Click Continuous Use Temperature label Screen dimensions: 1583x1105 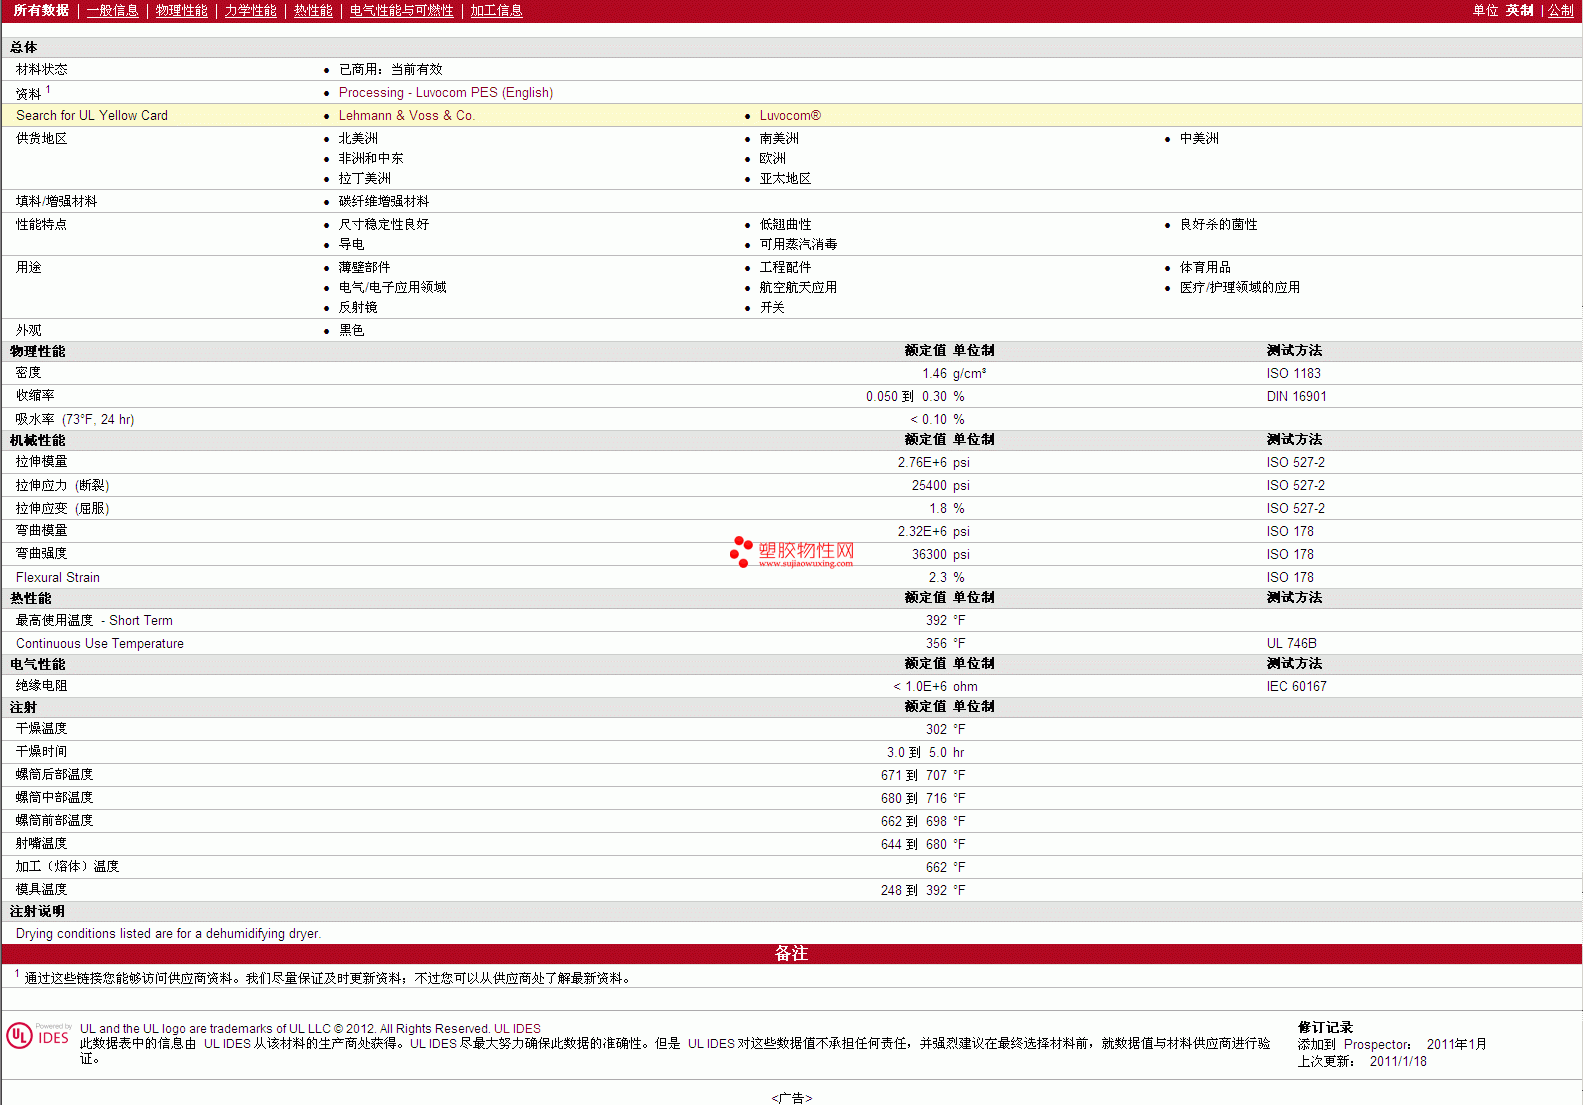tap(100, 643)
